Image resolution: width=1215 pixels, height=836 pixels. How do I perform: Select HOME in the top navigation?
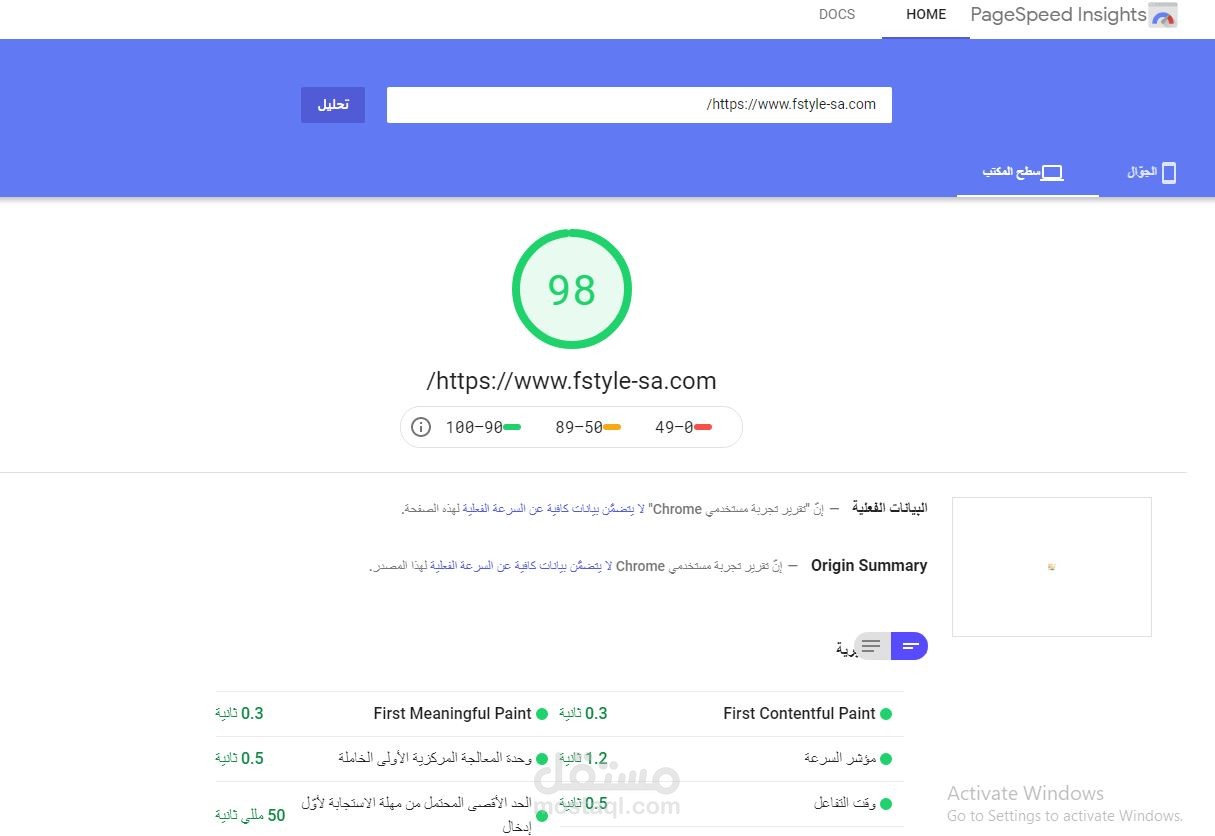925,15
